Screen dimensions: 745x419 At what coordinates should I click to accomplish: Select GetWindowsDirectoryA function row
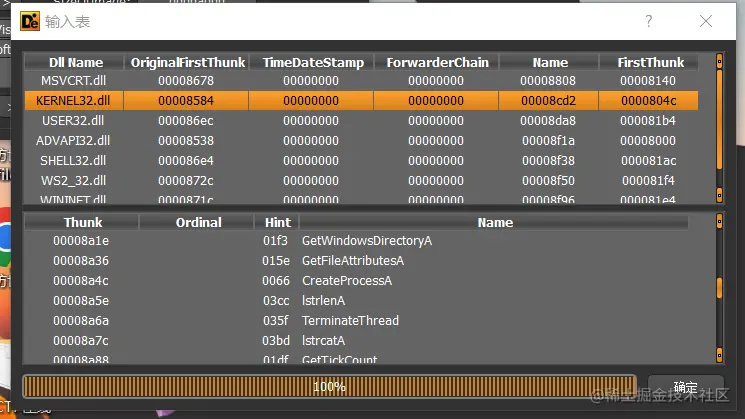tap(356, 241)
